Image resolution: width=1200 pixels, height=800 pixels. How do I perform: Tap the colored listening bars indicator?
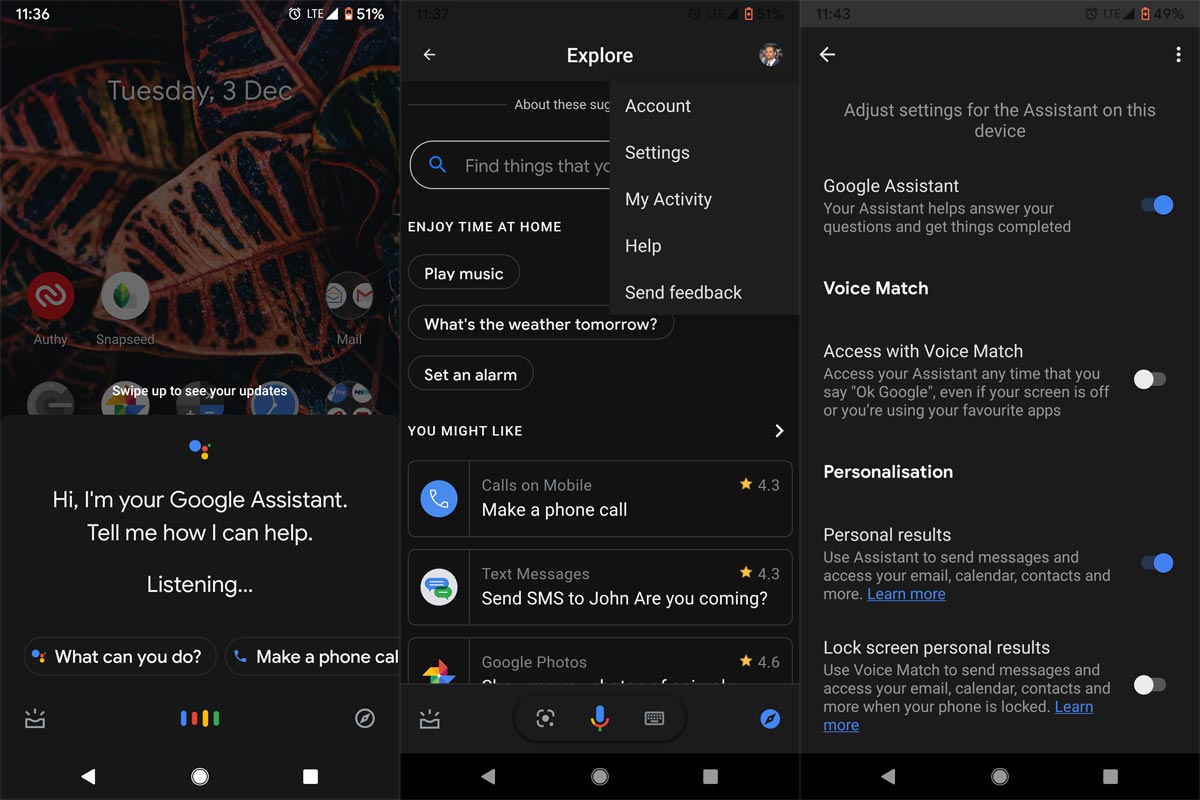point(200,718)
